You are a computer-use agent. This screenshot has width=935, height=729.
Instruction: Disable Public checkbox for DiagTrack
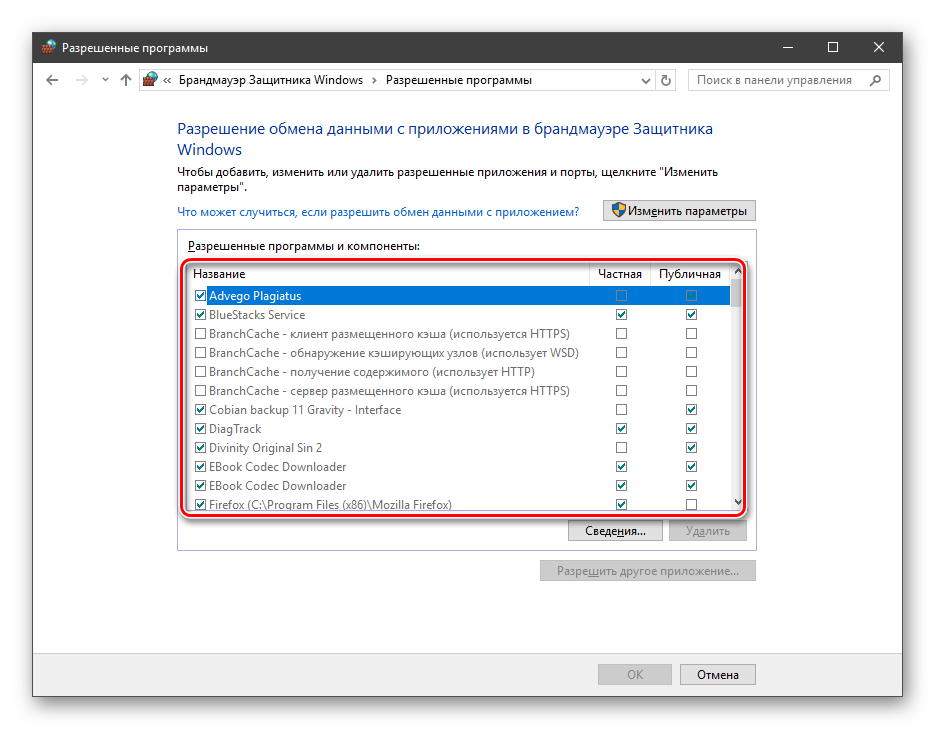[x=691, y=429]
